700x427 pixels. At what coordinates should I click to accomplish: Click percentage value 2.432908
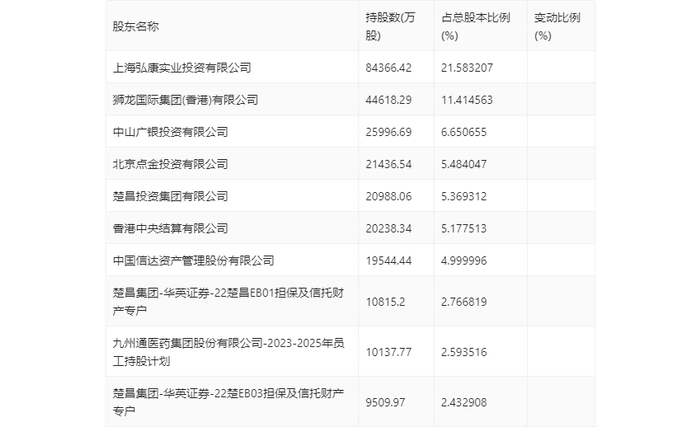(x=464, y=402)
